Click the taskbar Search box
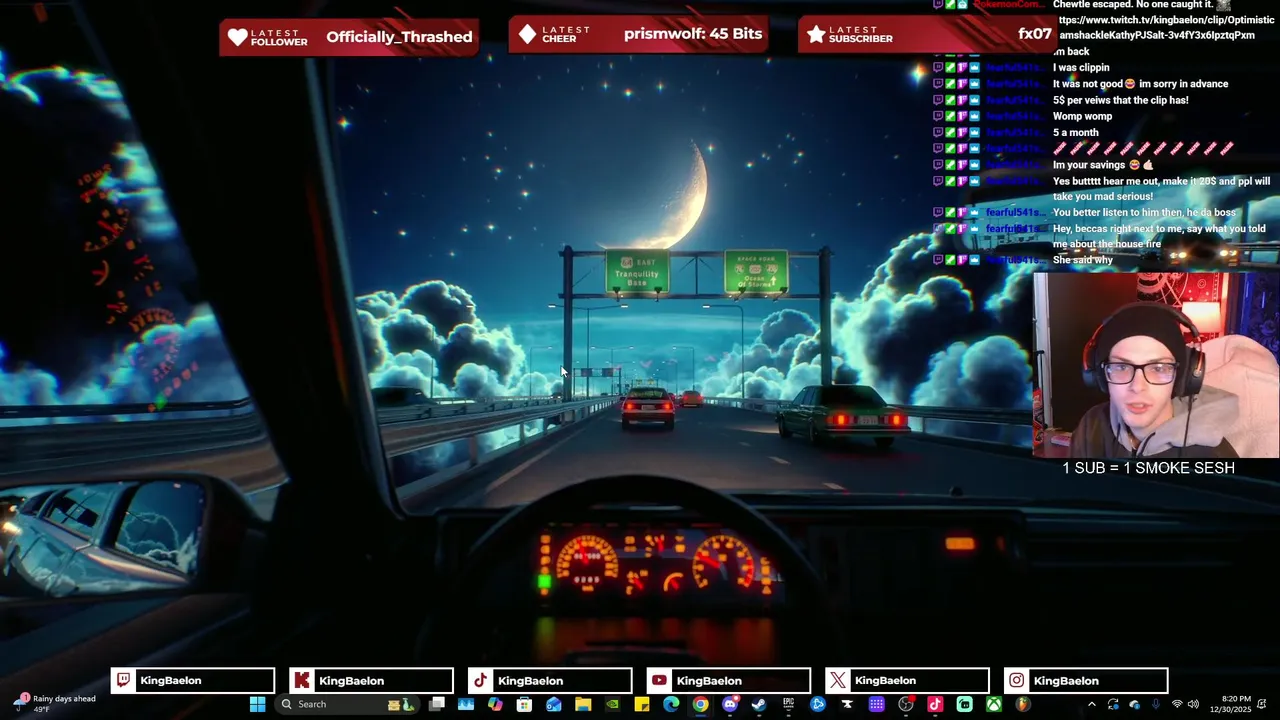 (x=348, y=704)
